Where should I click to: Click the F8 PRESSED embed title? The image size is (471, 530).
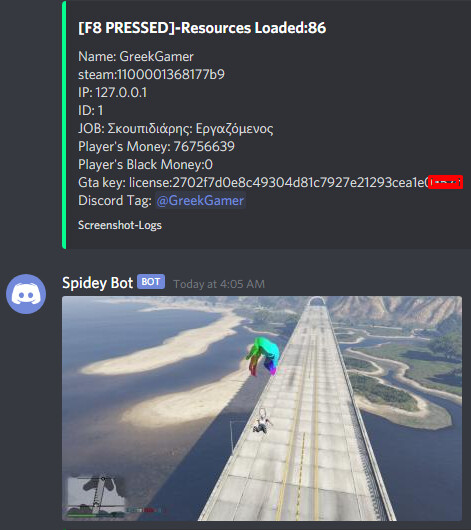202,28
